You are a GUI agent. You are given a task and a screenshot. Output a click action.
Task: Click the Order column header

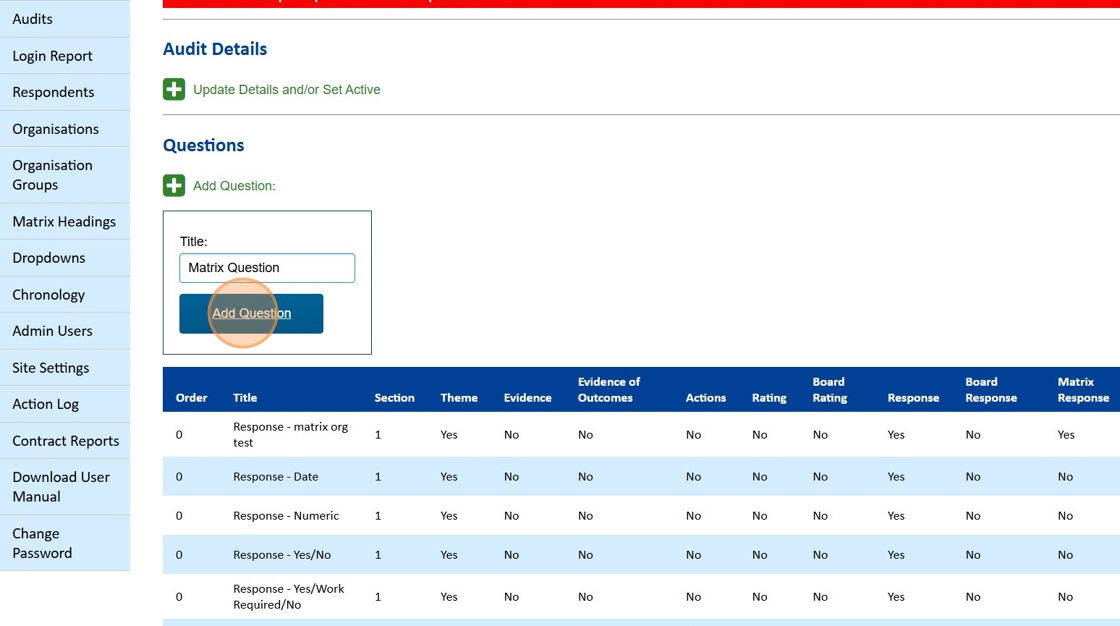pyautogui.click(x=191, y=397)
